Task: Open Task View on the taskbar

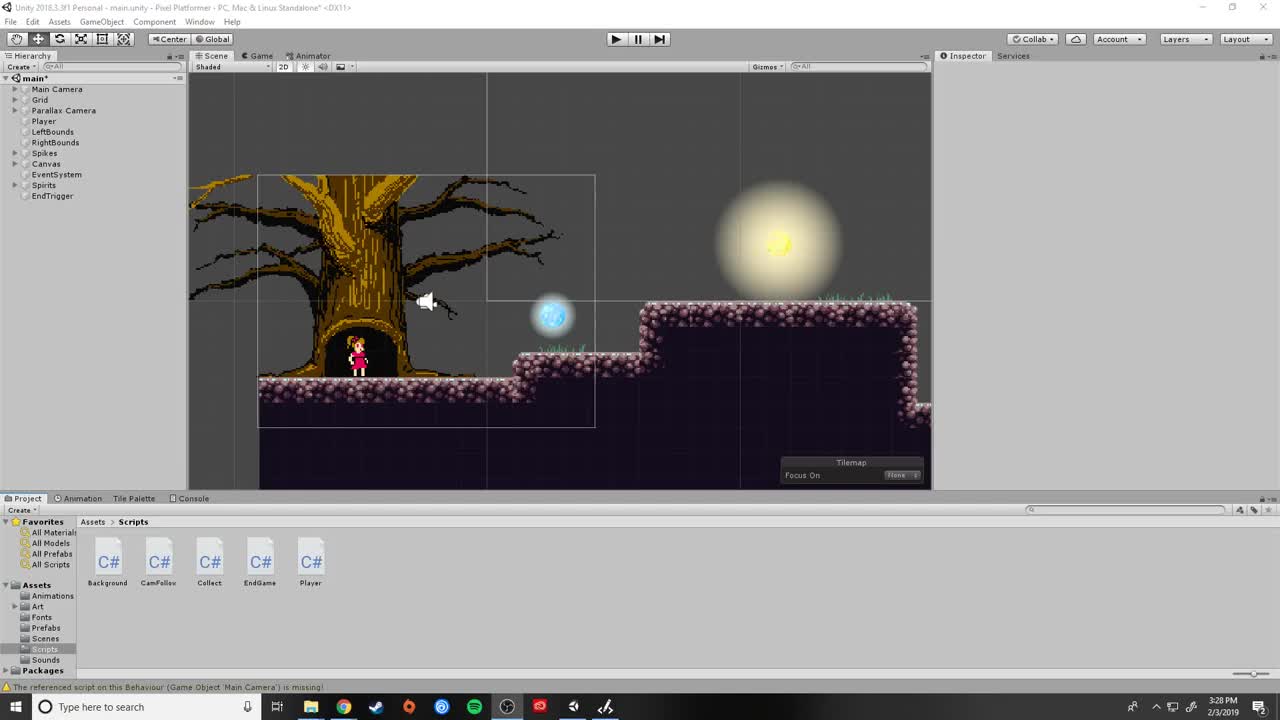Action: pos(277,707)
